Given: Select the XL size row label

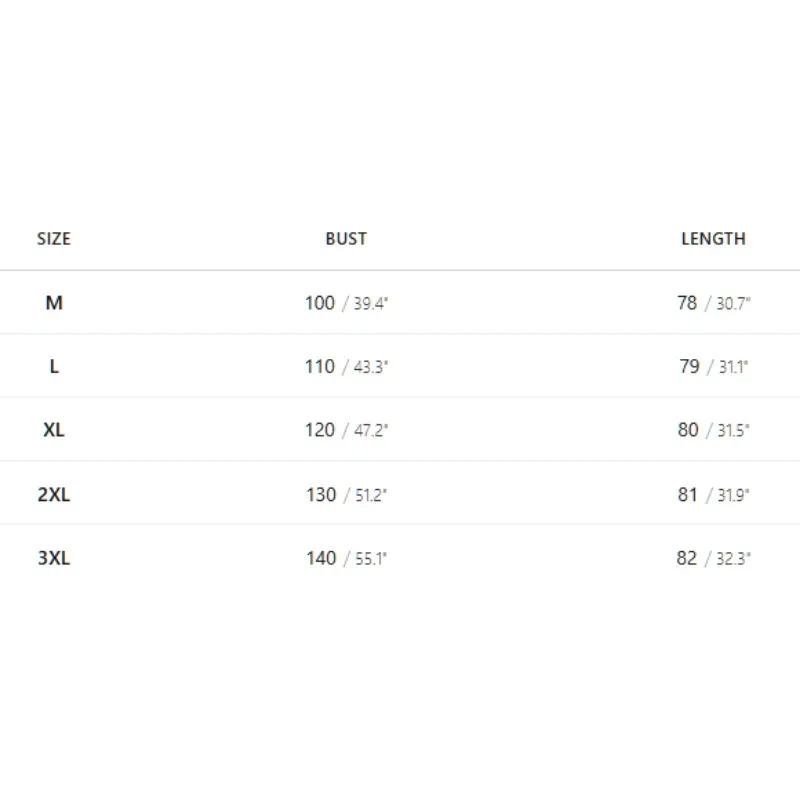Looking at the screenshot, I should coord(54,430).
